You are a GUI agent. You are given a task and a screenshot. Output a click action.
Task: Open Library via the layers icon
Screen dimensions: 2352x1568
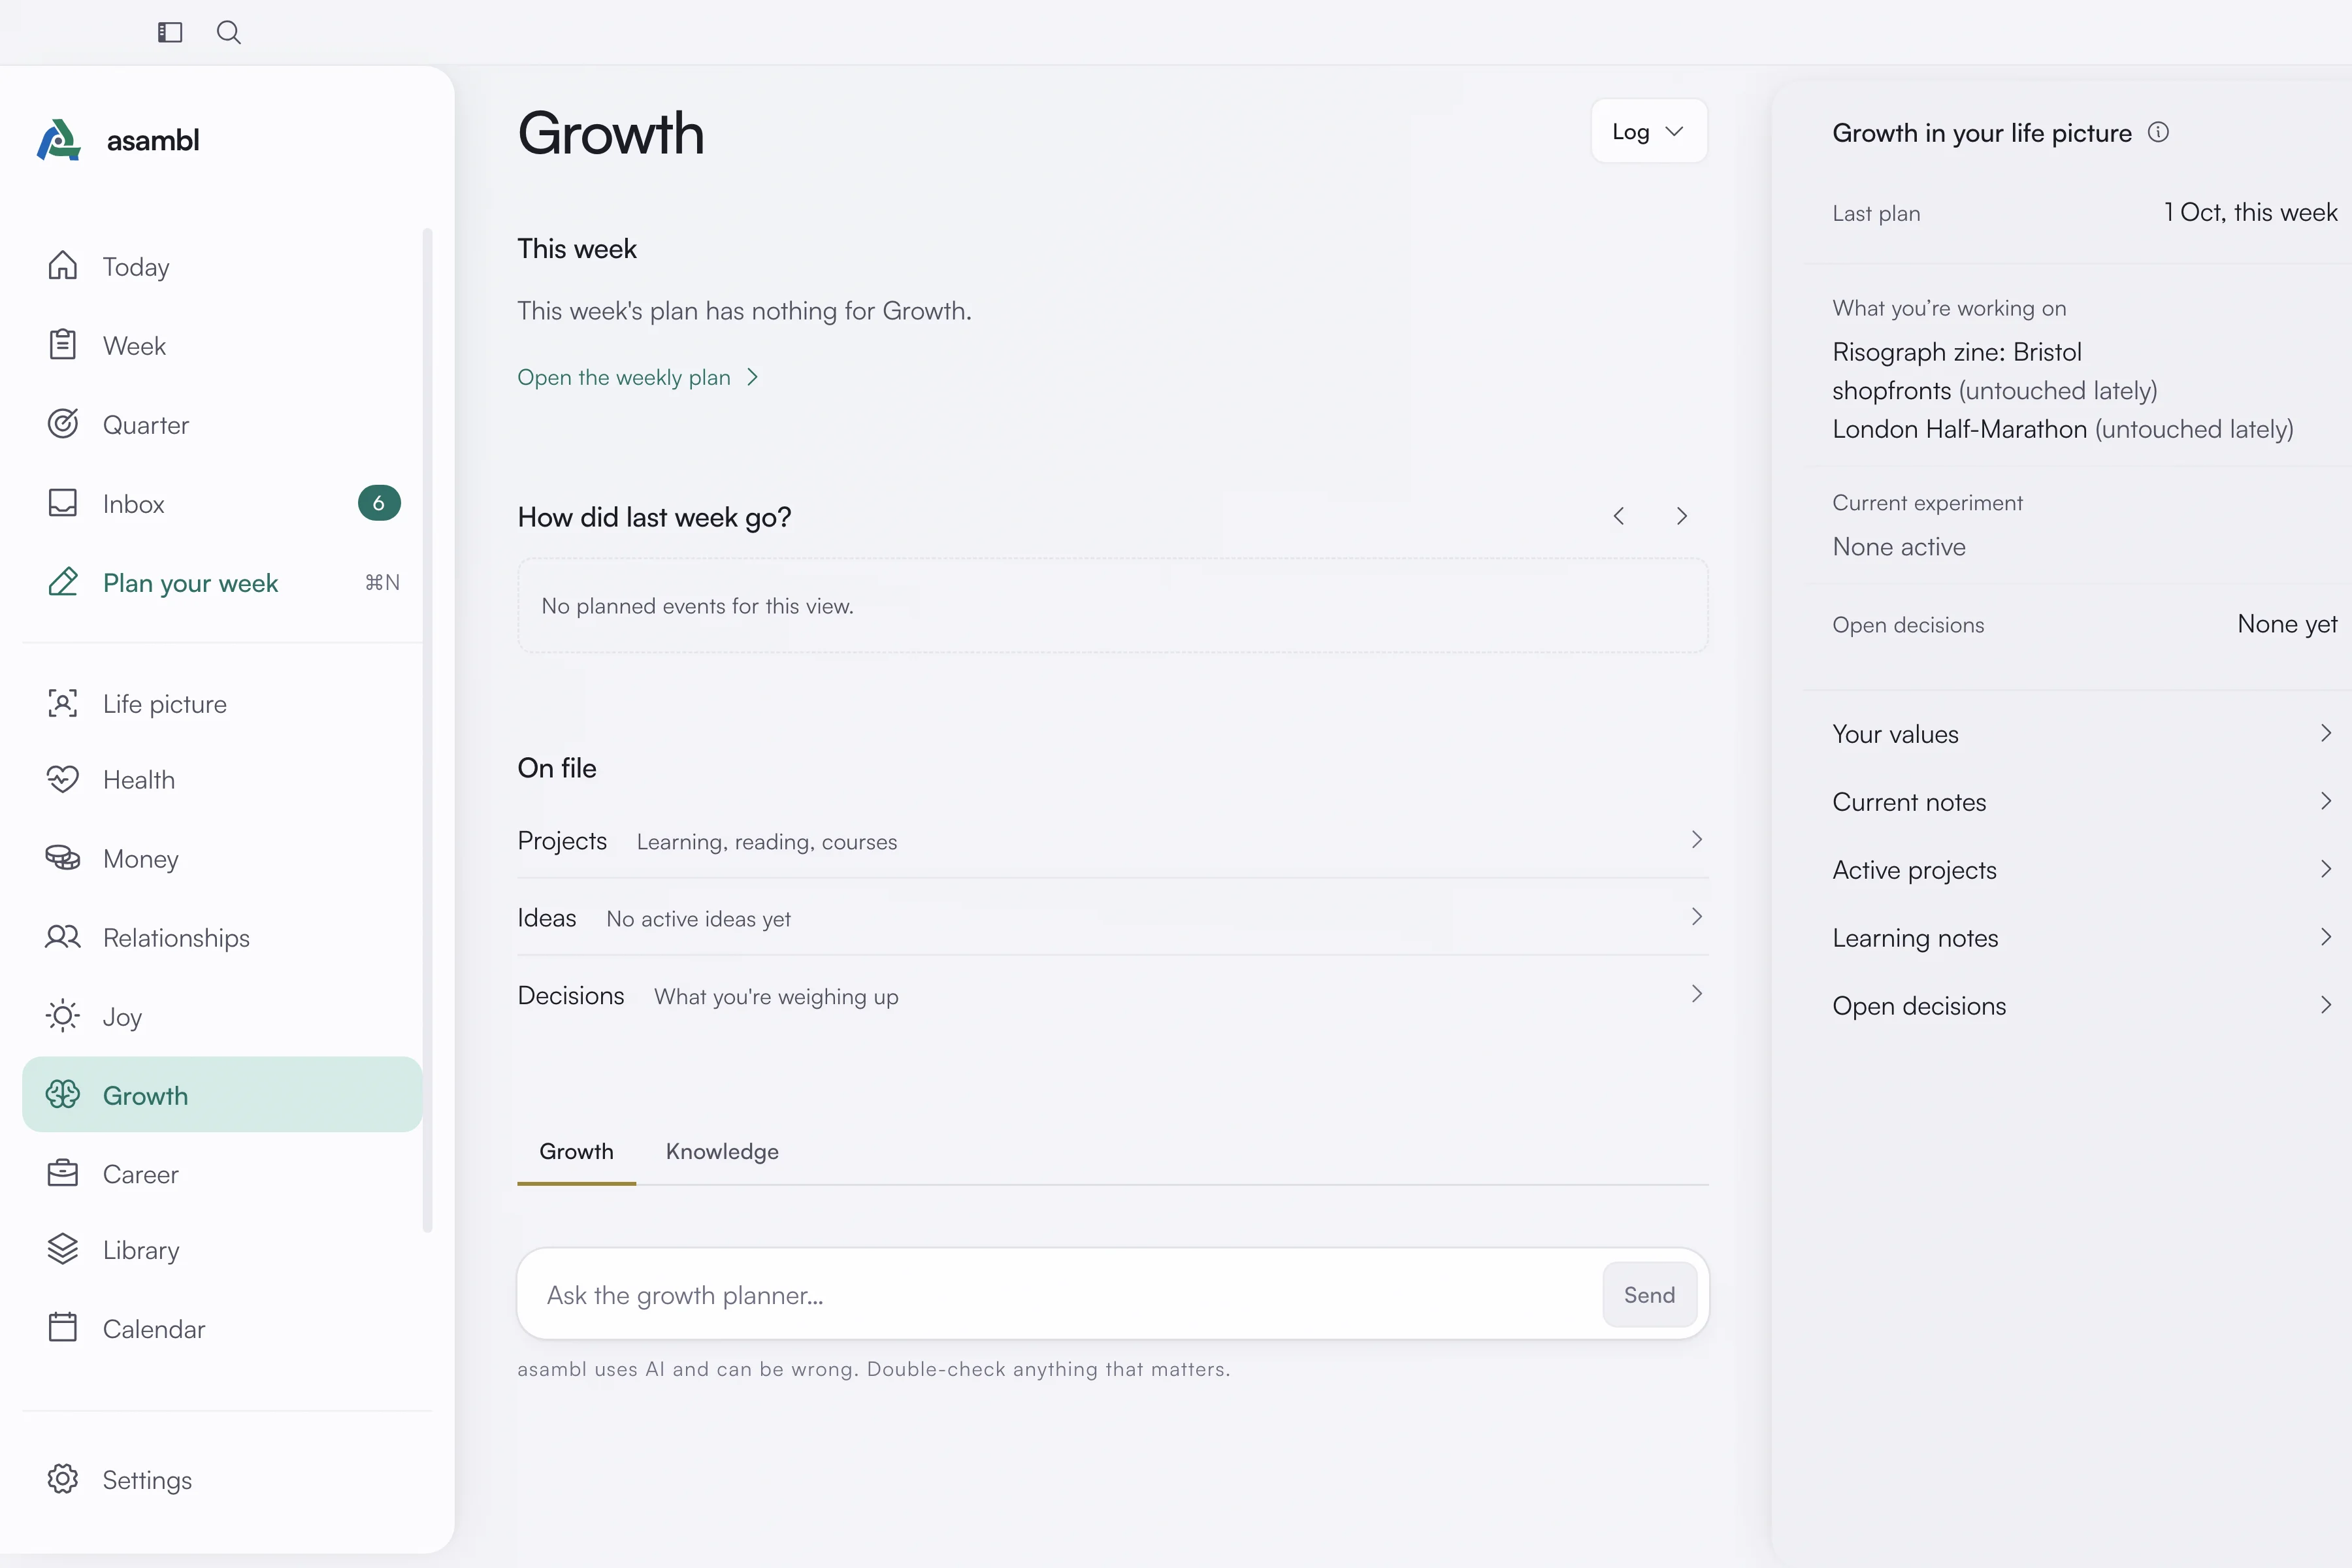pos(63,1249)
